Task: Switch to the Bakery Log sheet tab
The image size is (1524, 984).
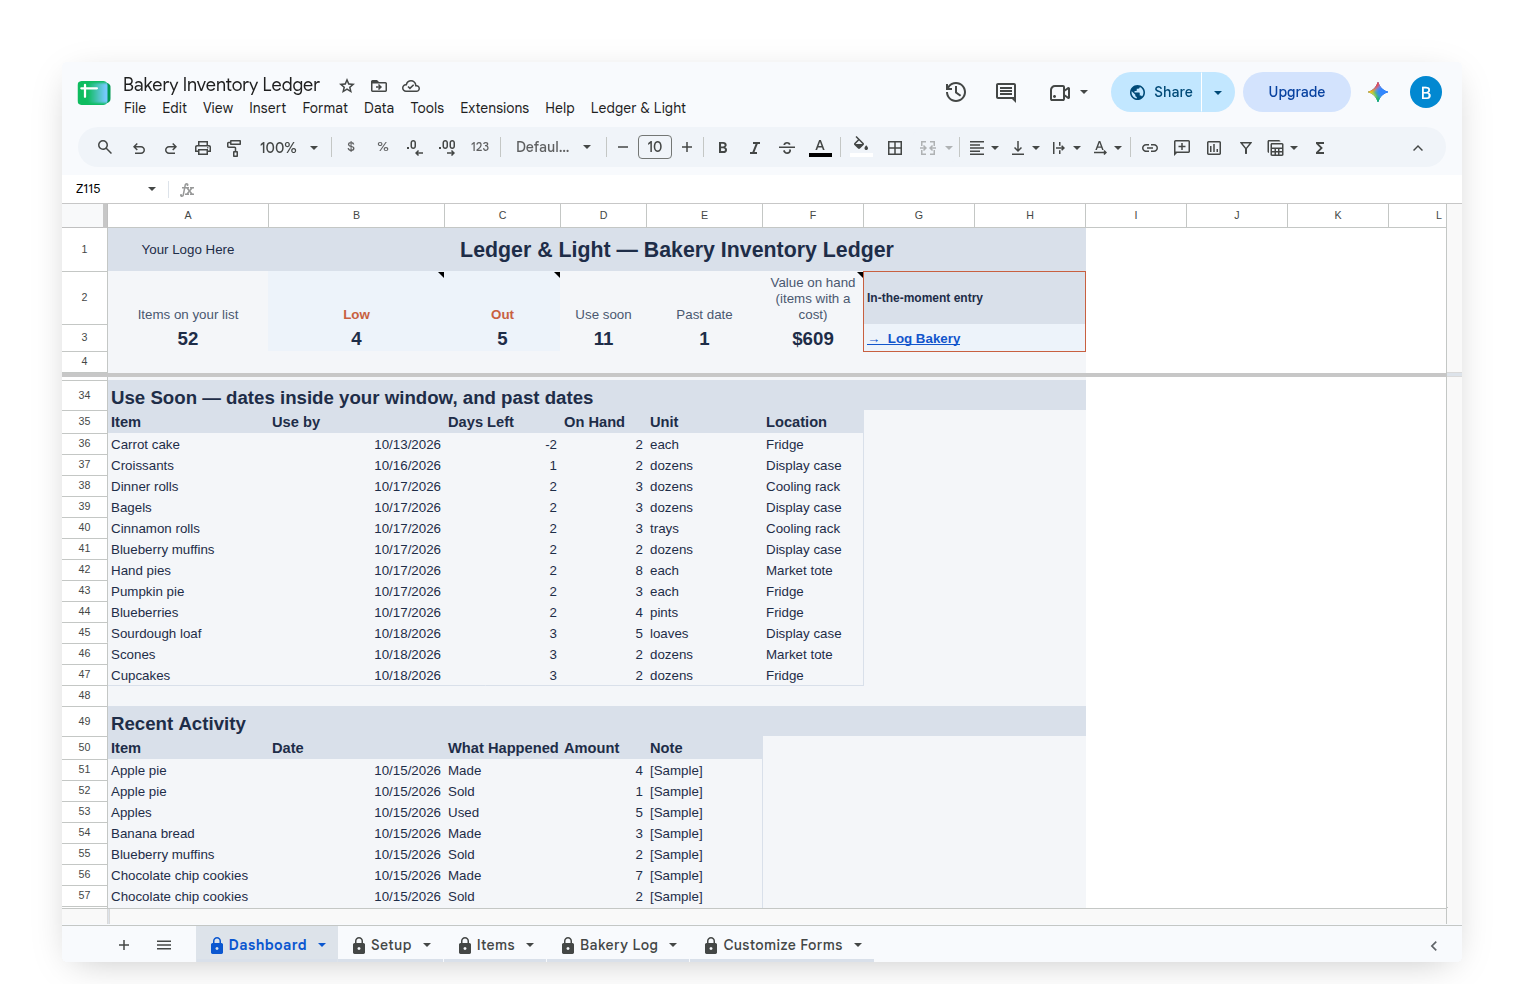Action: click(618, 945)
